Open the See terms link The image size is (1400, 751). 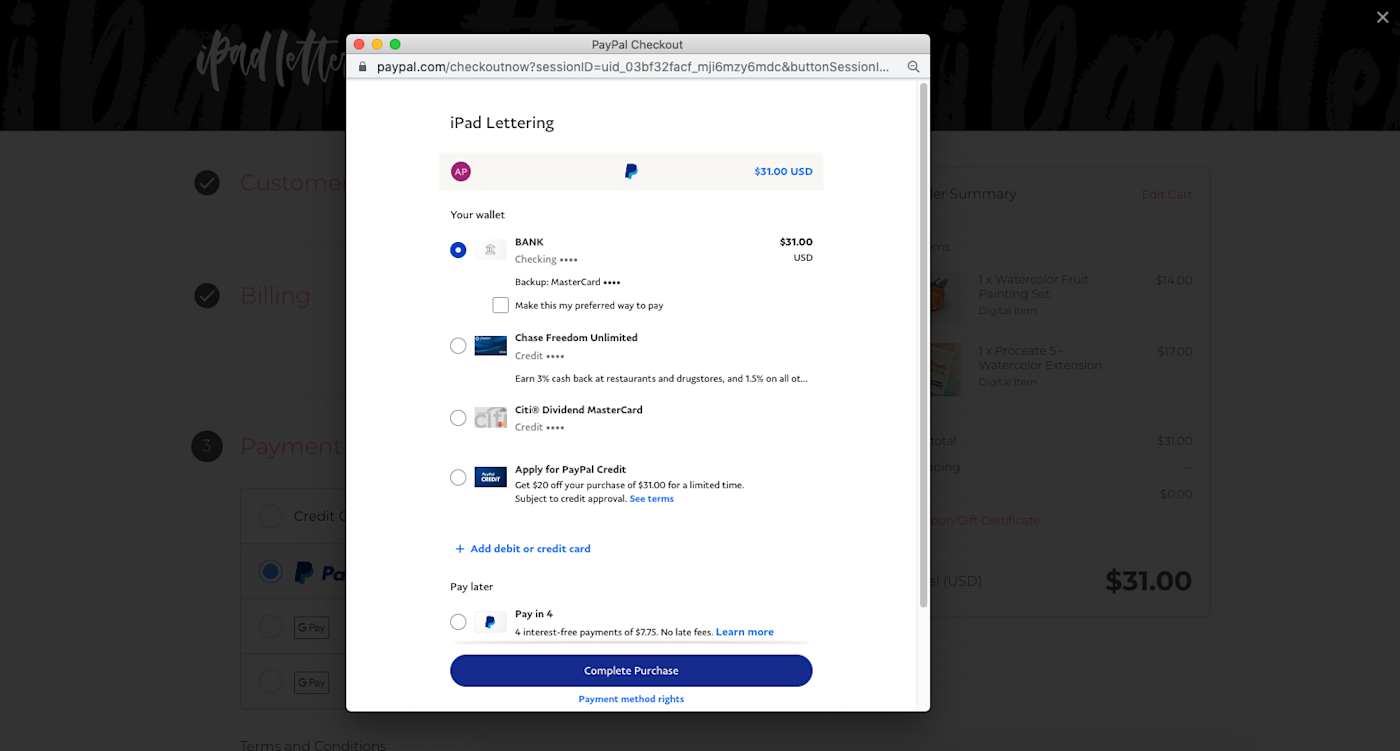652,499
